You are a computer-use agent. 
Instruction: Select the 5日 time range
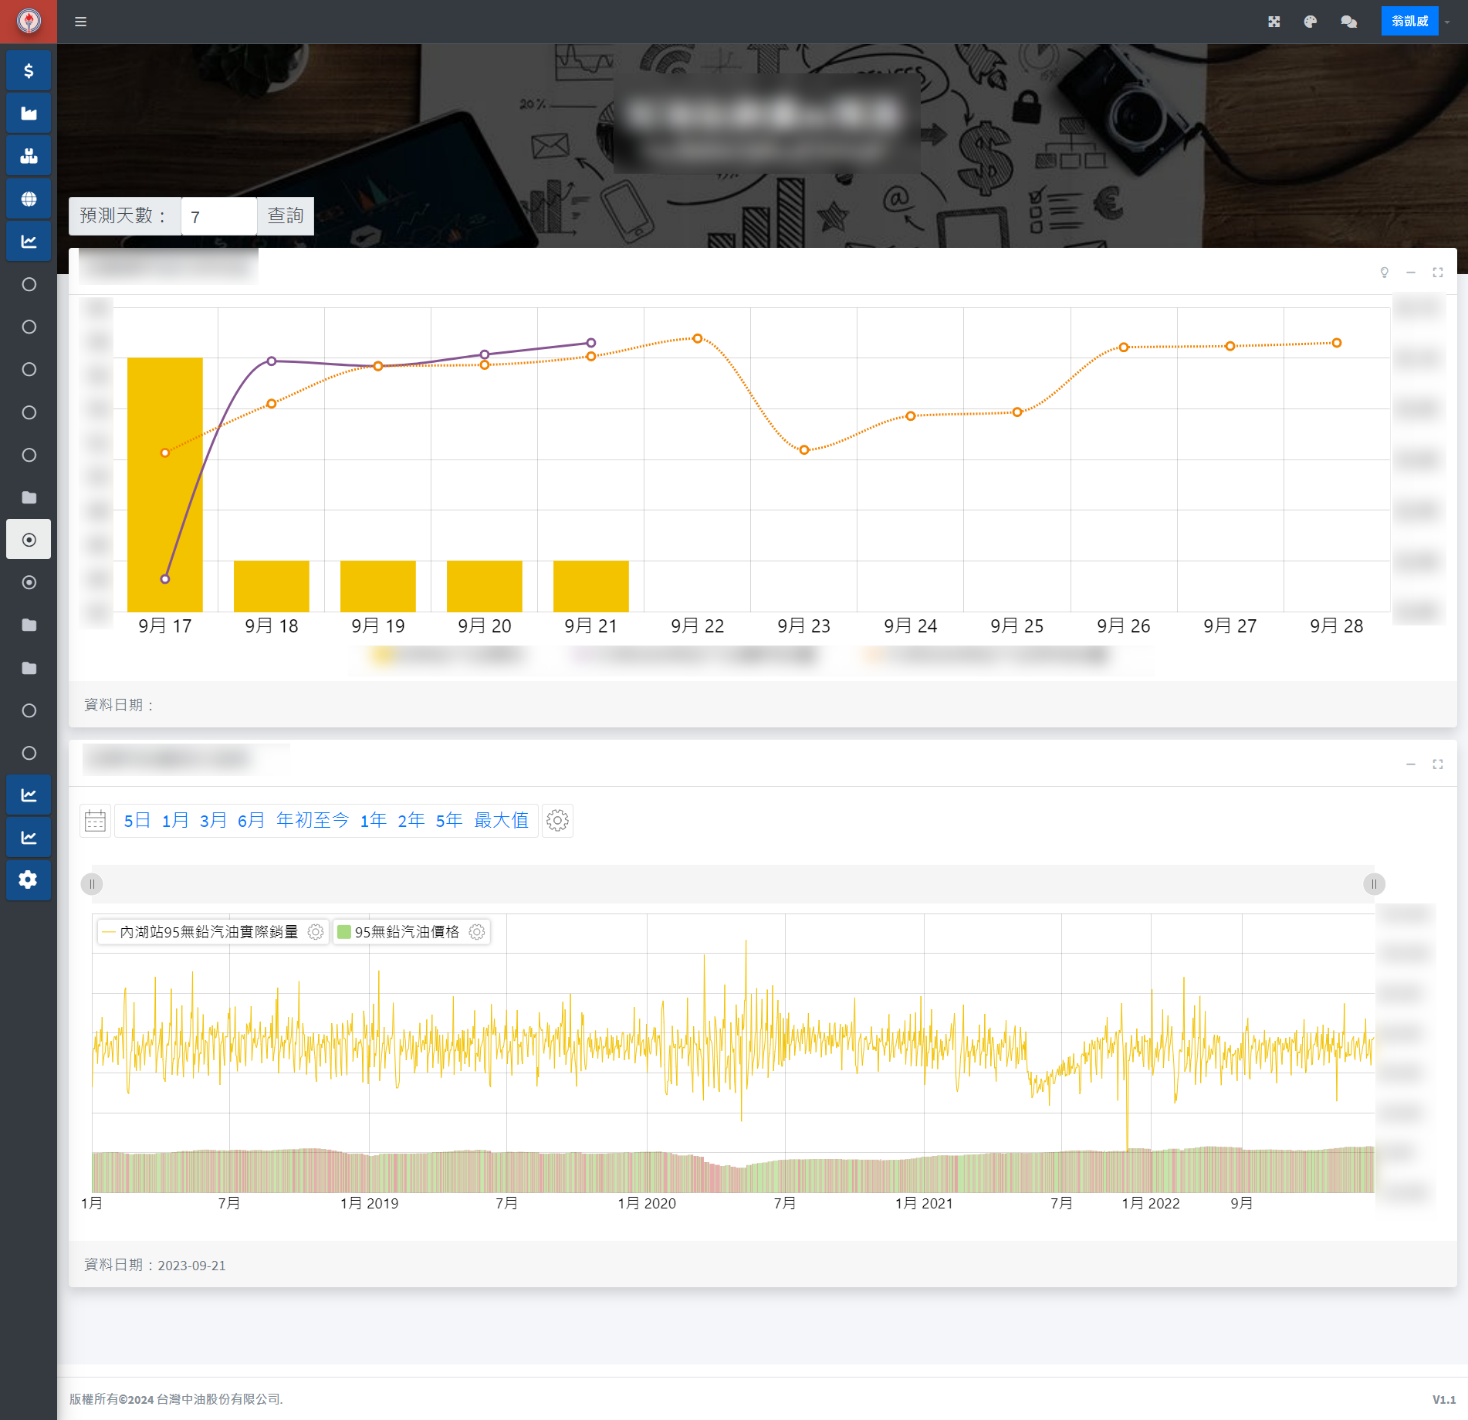pyautogui.click(x=137, y=821)
